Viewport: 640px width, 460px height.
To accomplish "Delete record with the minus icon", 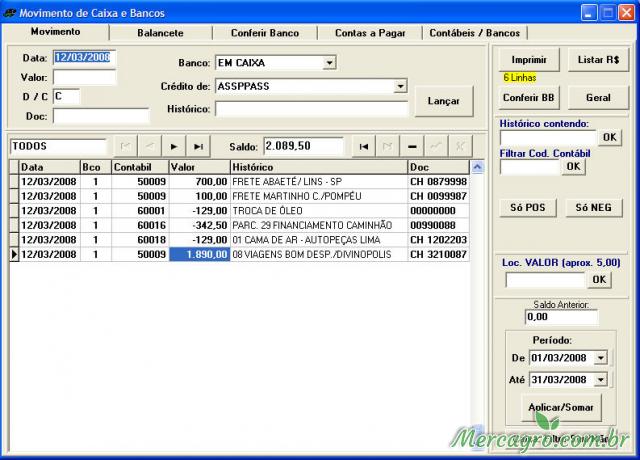I will point(412,146).
